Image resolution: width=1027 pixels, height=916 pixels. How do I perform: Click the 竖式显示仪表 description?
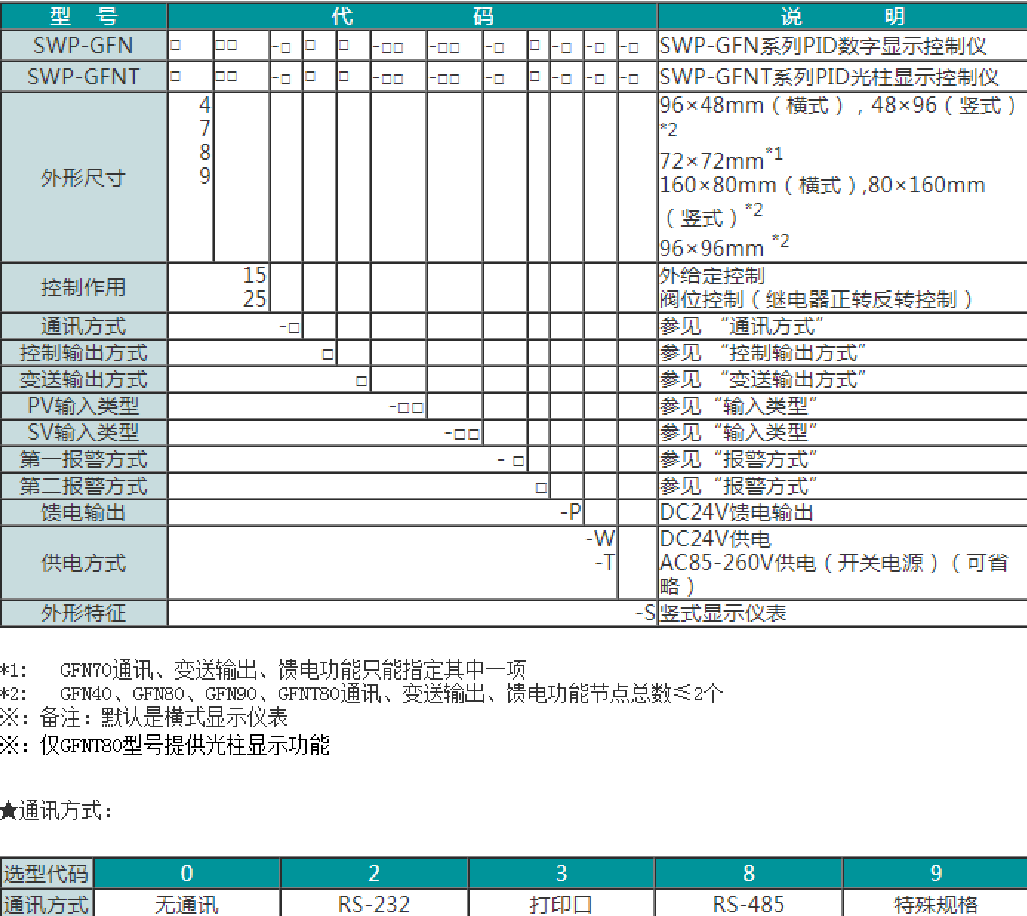click(x=722, y=613)
